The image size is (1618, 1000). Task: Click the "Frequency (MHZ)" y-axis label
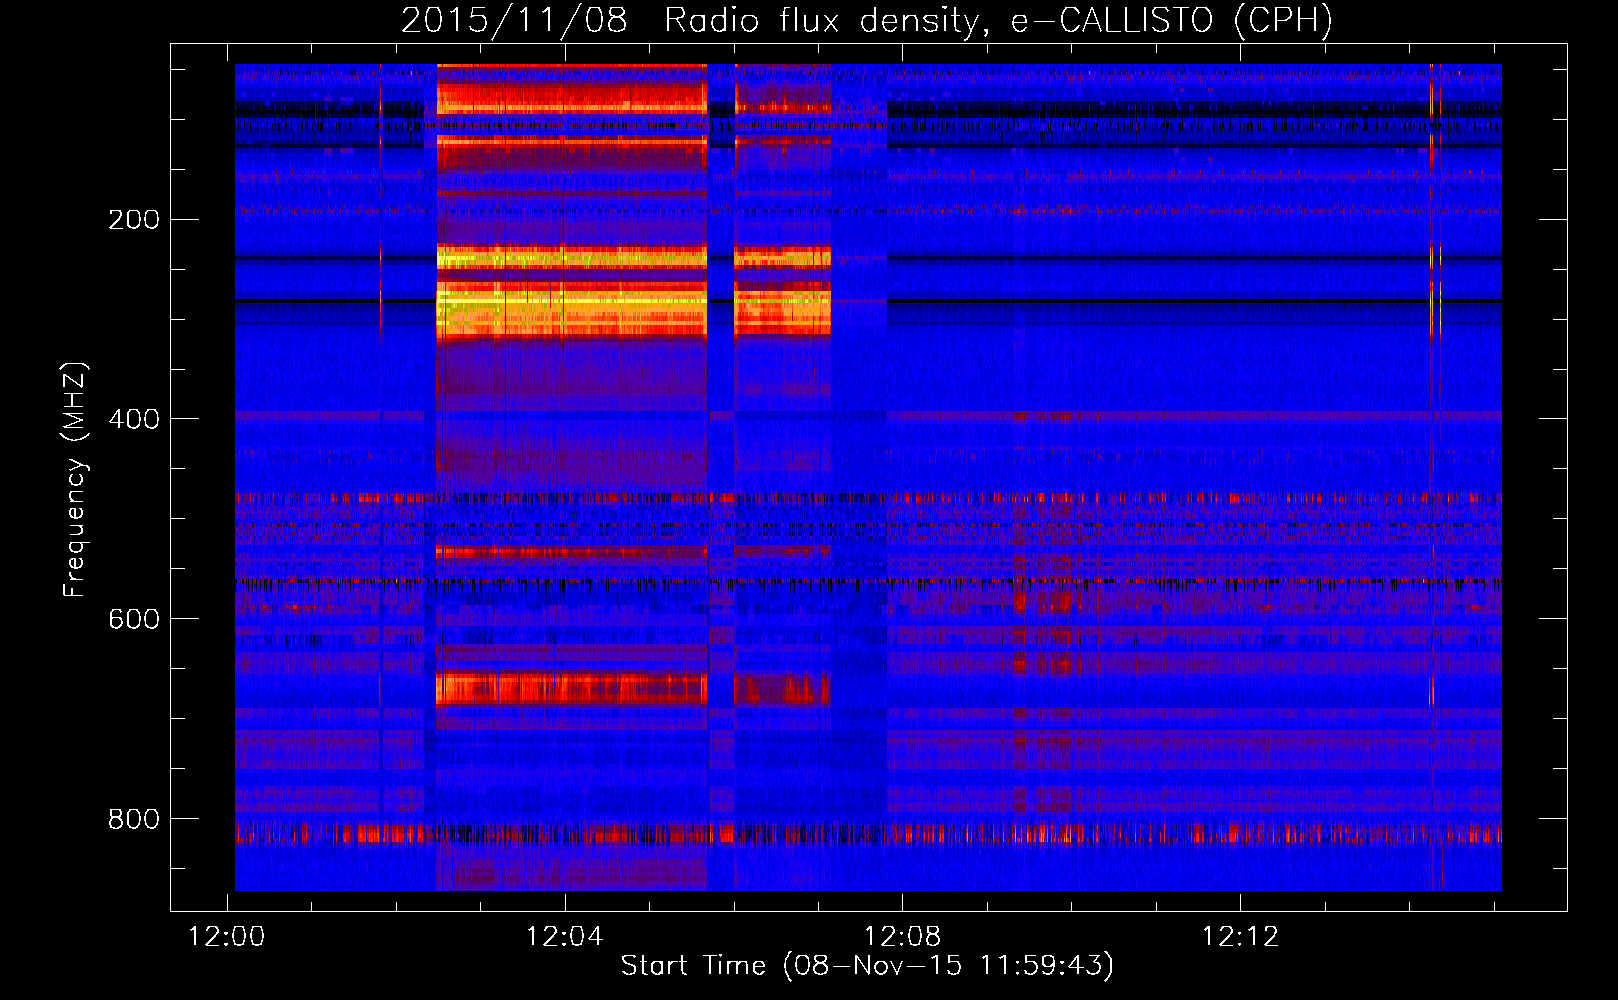75,479
